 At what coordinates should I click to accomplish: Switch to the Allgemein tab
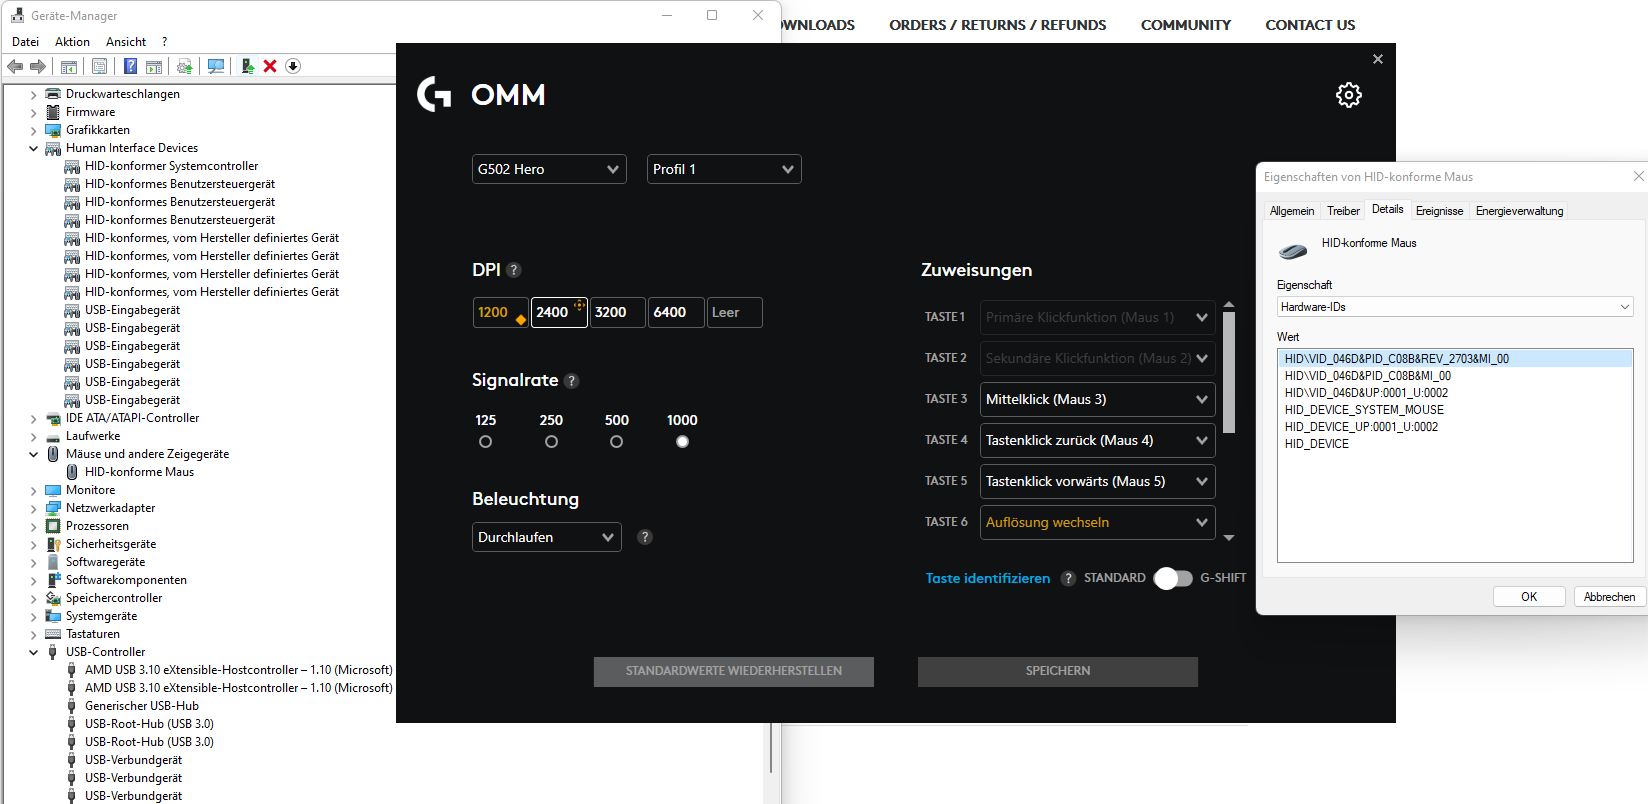point(1292,211)
